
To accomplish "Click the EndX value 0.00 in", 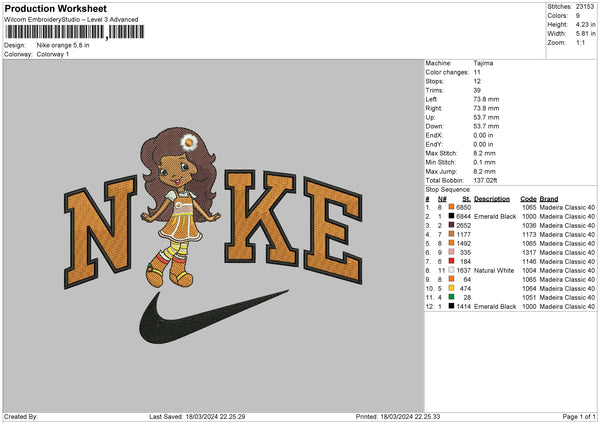I will point(483,135).
